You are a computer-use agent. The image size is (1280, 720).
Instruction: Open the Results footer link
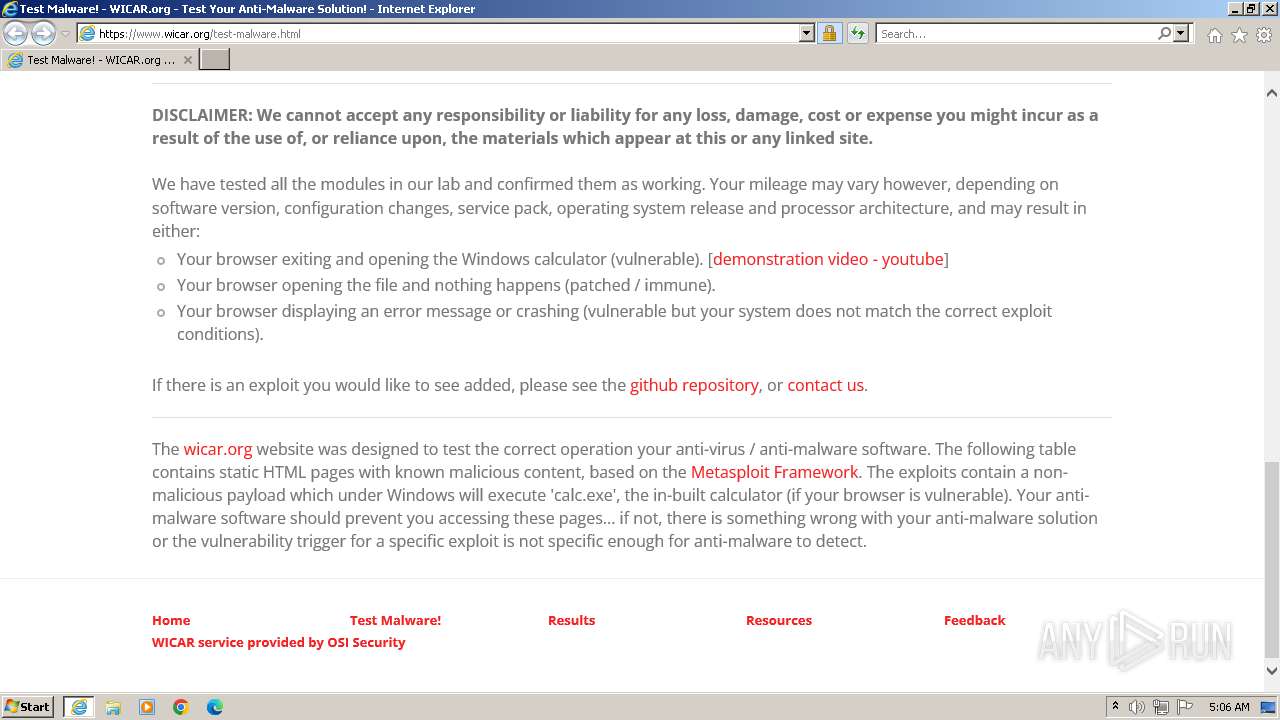[571, 620]
